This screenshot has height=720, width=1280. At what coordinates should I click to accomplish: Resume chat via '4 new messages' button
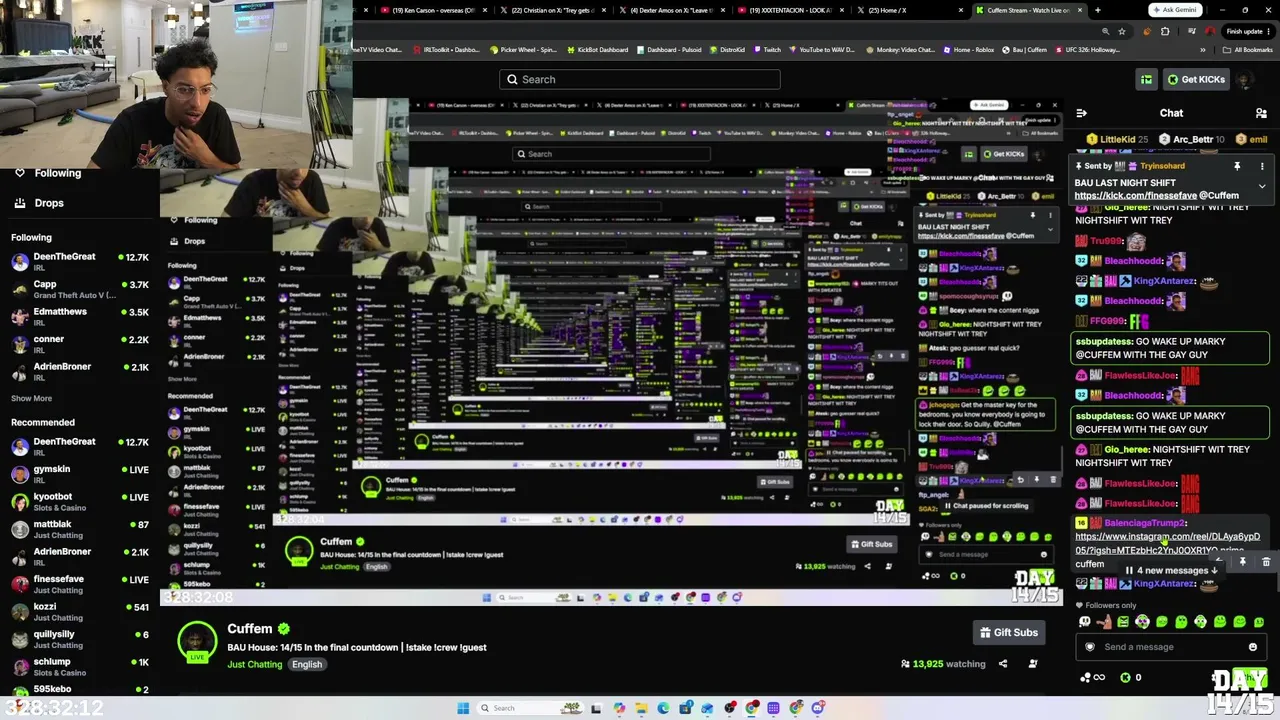[x=1171, y=570]
